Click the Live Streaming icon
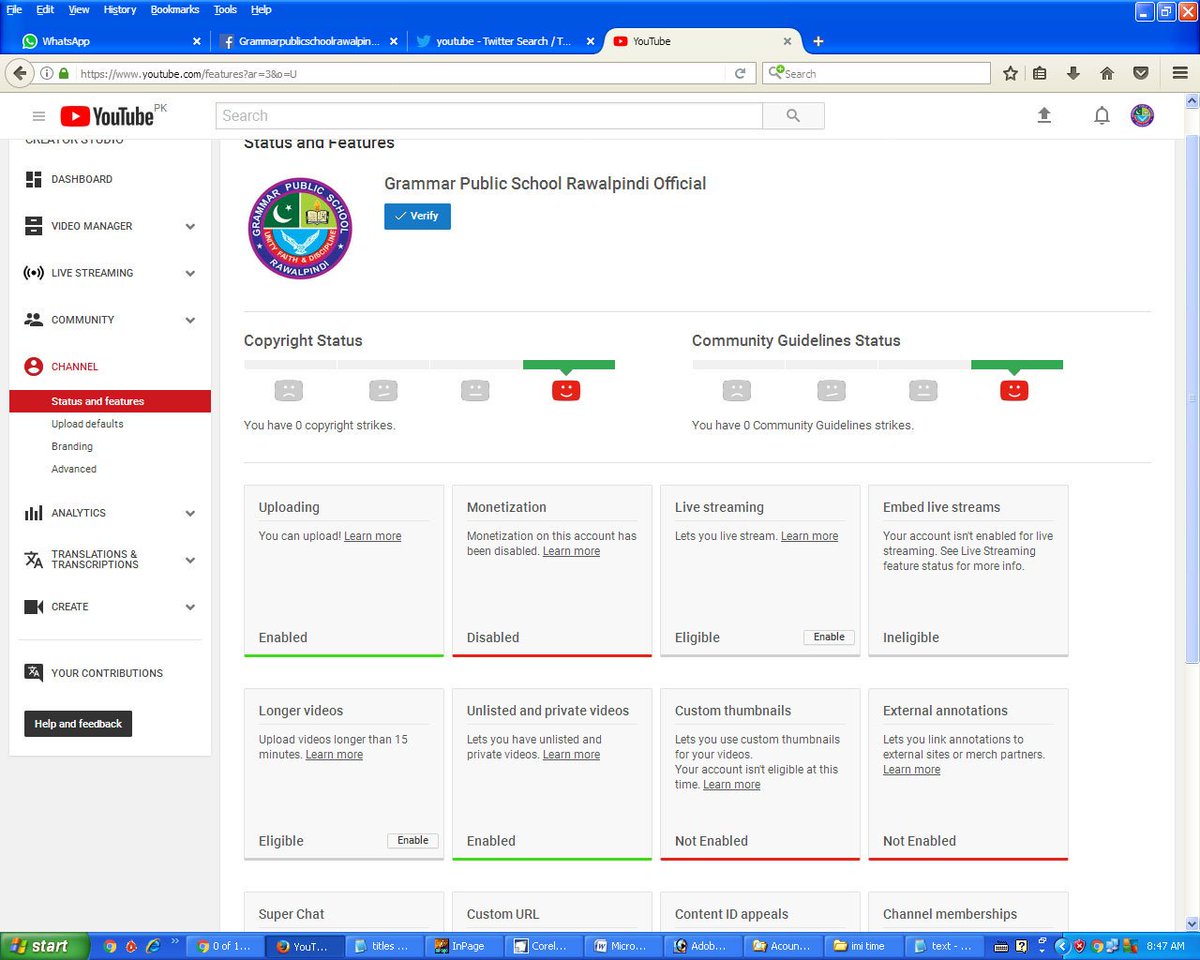The image size is (1200, 960). [x=34, y=273]
